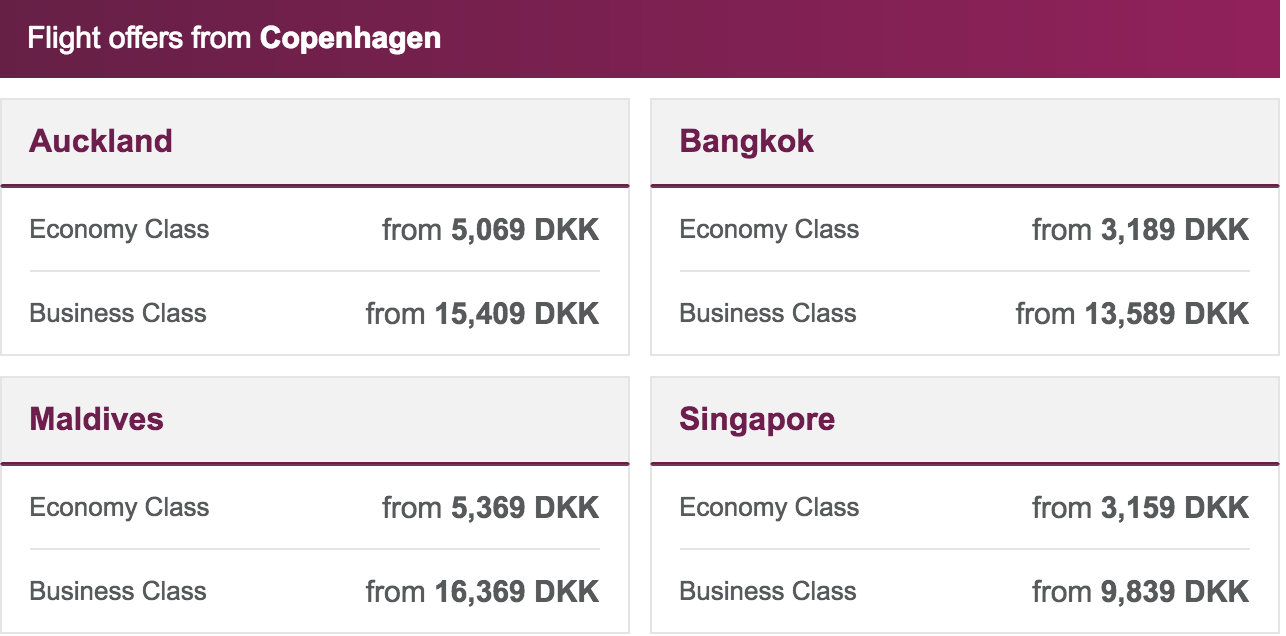
Task: Click the Flight offers from Copenhagen header
Action: pyautogui.click(x=234, y=38)
